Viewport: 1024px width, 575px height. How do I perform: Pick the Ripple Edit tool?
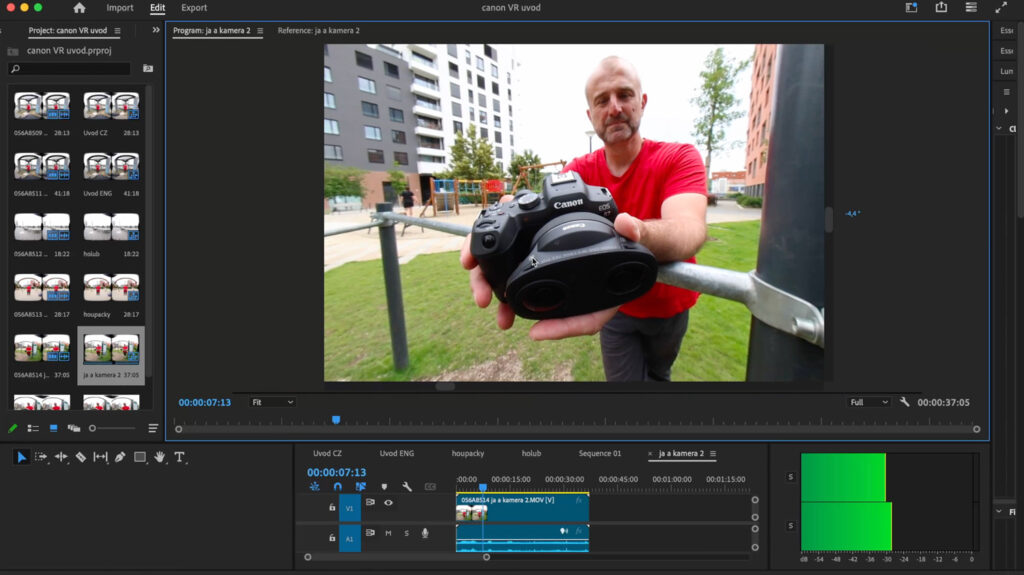click(61, 457)
